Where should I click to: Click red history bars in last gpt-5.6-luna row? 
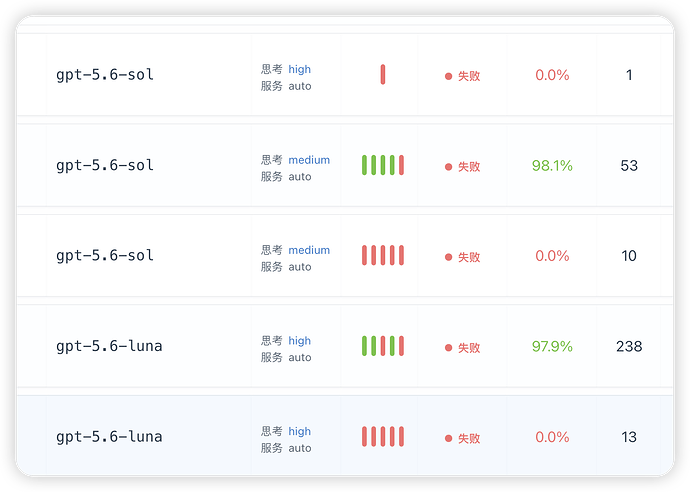click(383, 437)
